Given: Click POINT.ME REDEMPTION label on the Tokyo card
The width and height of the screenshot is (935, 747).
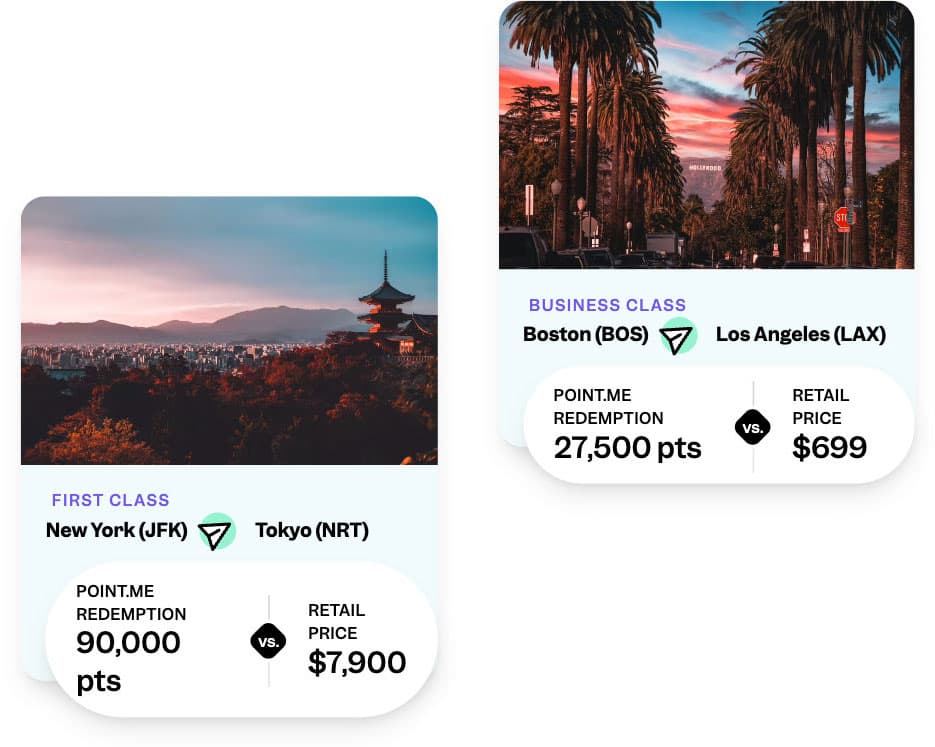Looking at the screenshot, I should coord(131,602).
